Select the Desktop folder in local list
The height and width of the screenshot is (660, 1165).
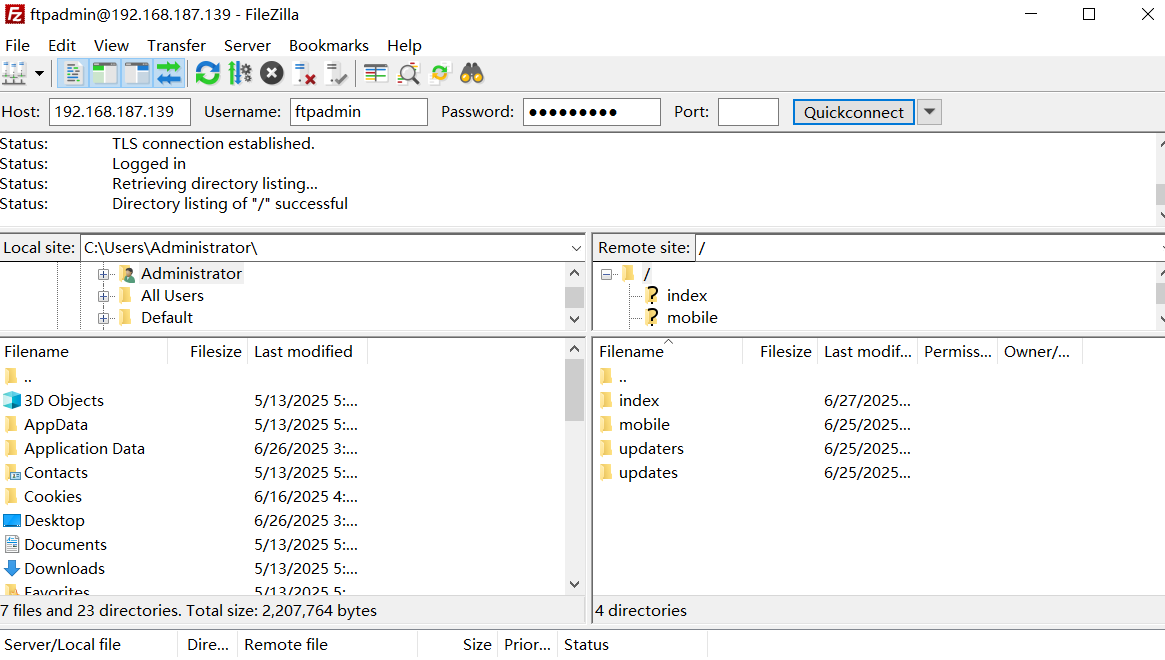point(54,521)
